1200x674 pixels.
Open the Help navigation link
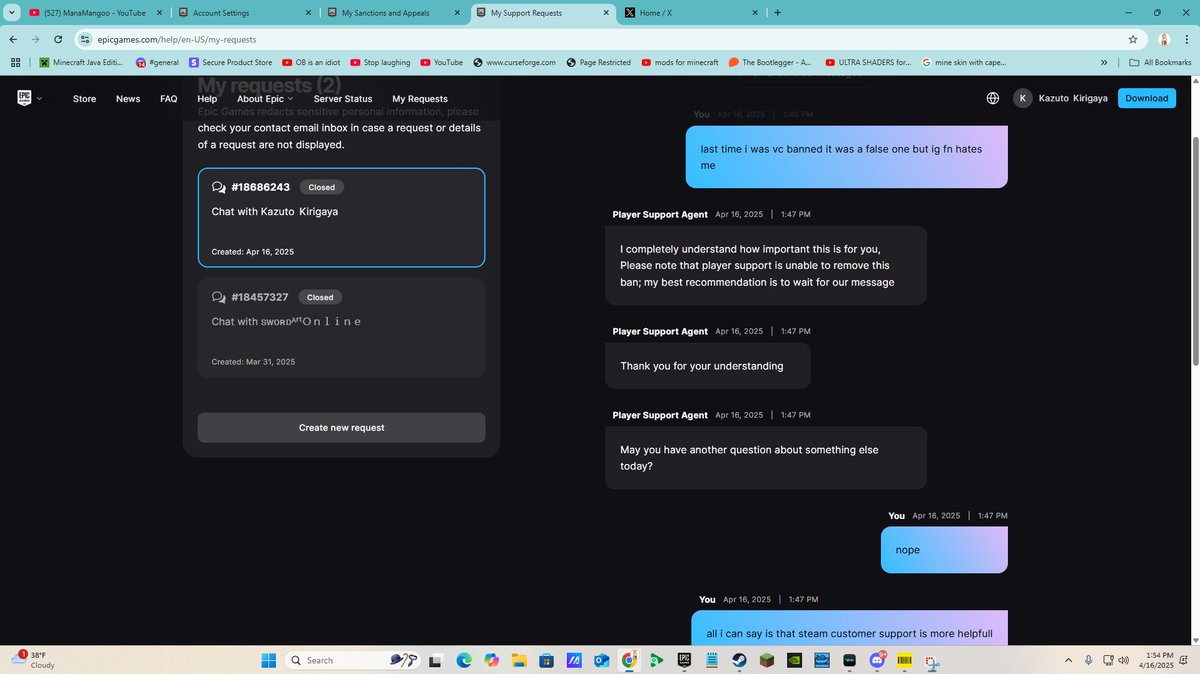coord(207,99)
